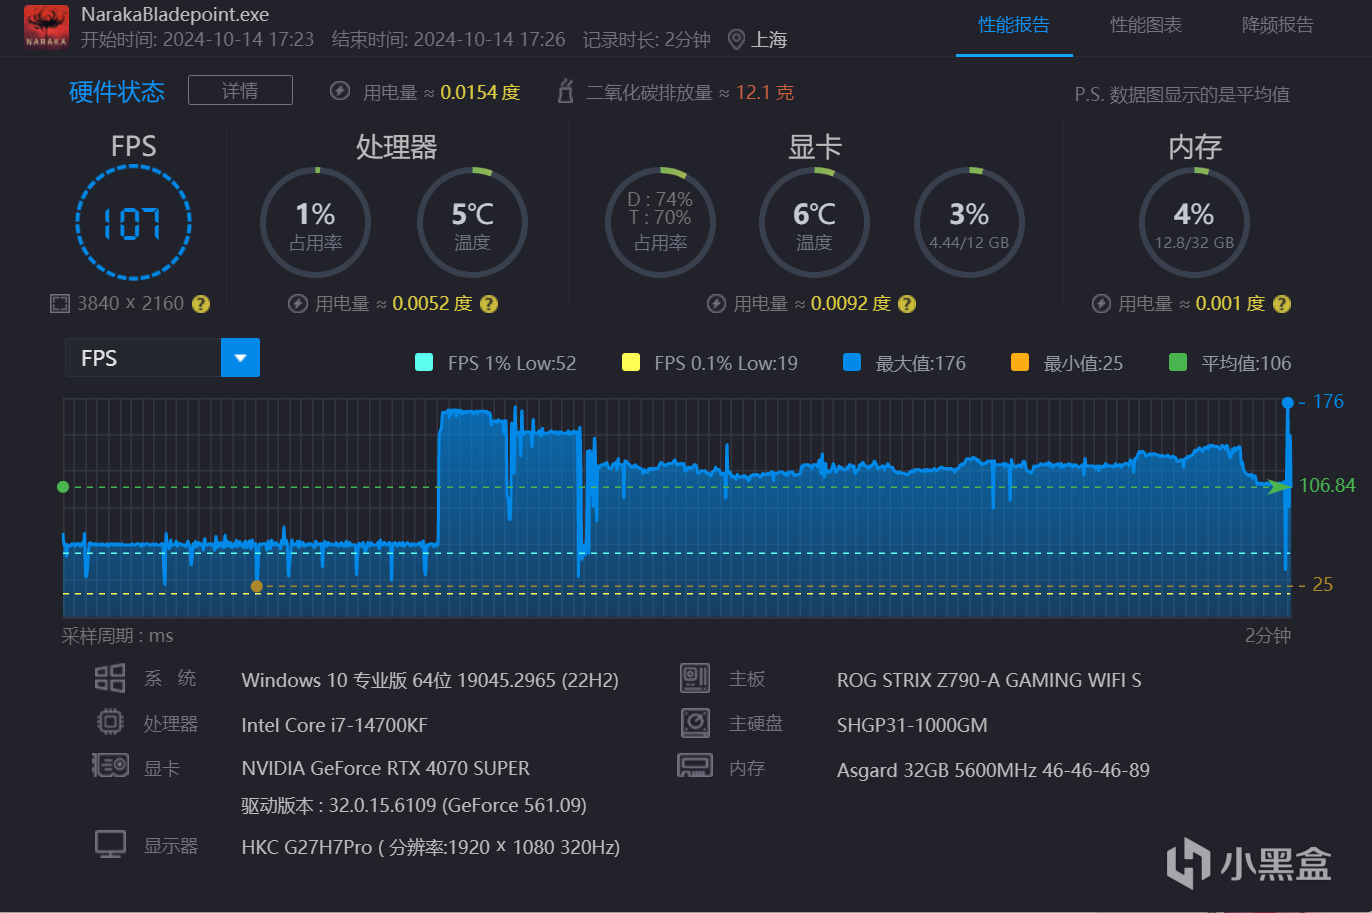
Task: Click the processor 5℃ 温度 gauge
Action: (472, 222)
